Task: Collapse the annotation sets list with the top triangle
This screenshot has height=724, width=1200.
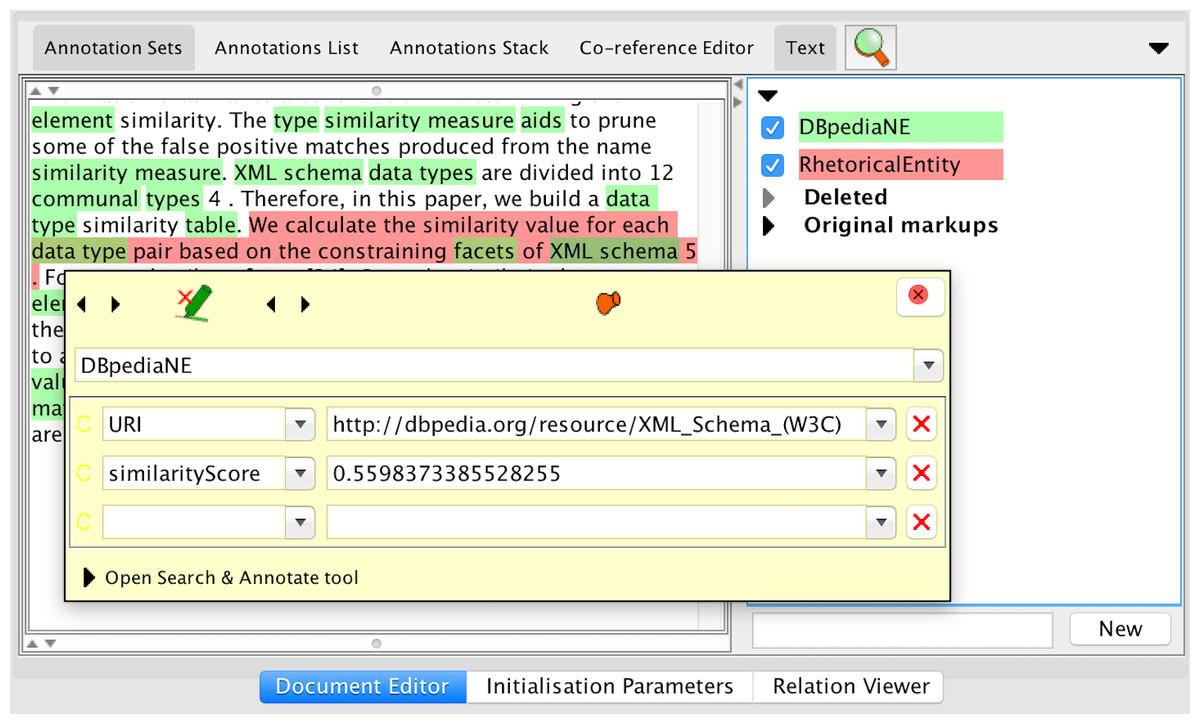Action: (767, 96)
